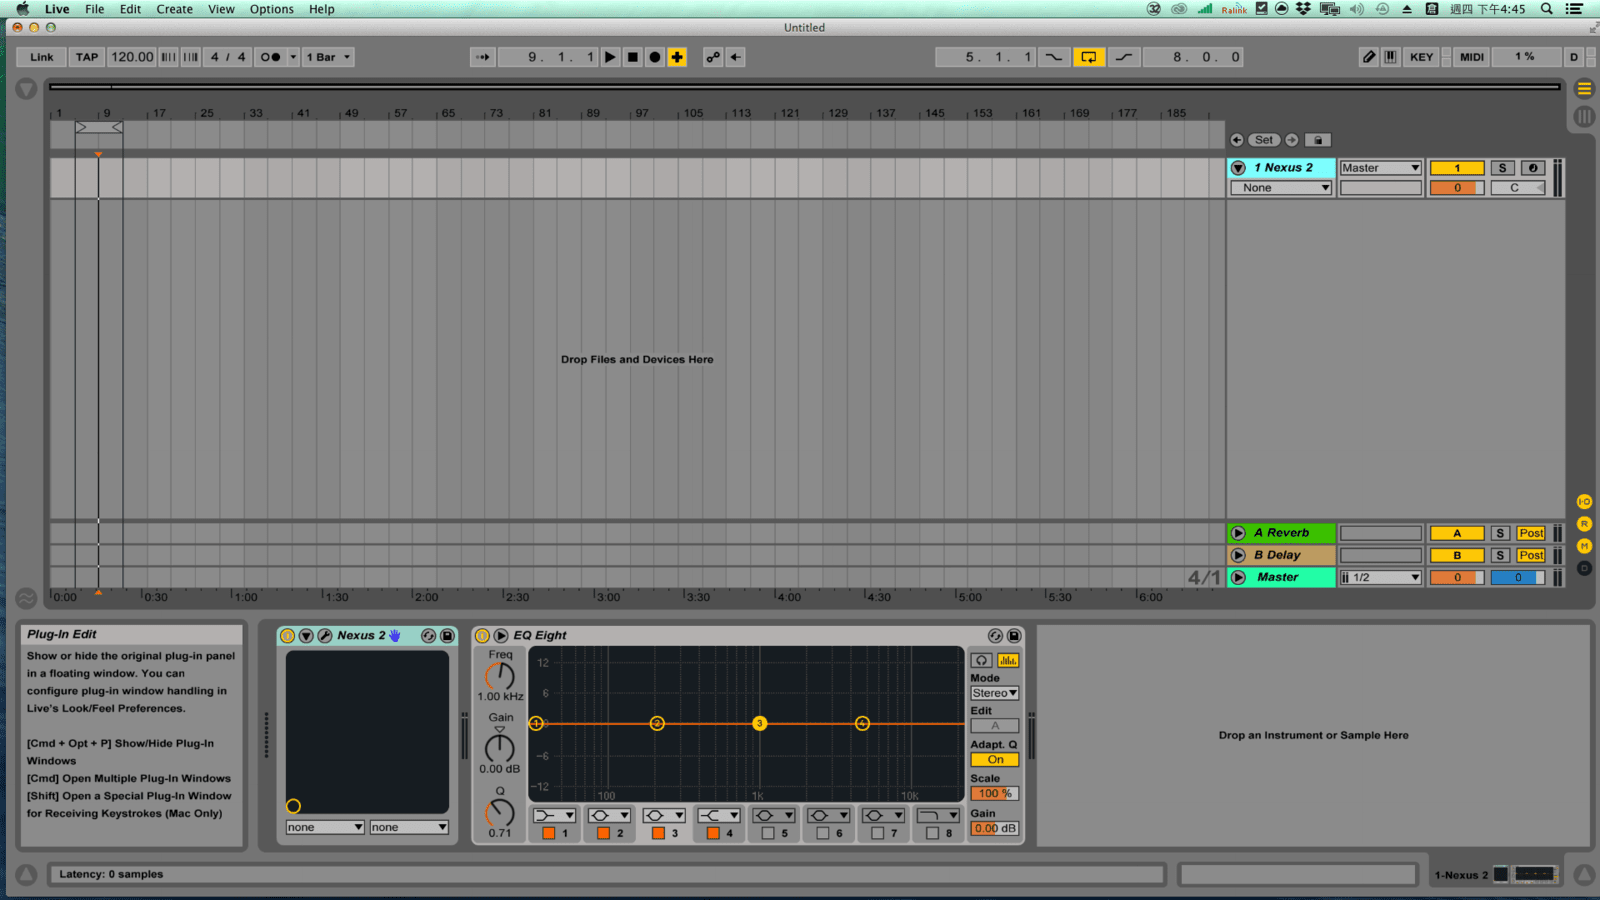Show the browser with top-left triangle
This screenshot has width=1600, height=900.
coord(26,89)
